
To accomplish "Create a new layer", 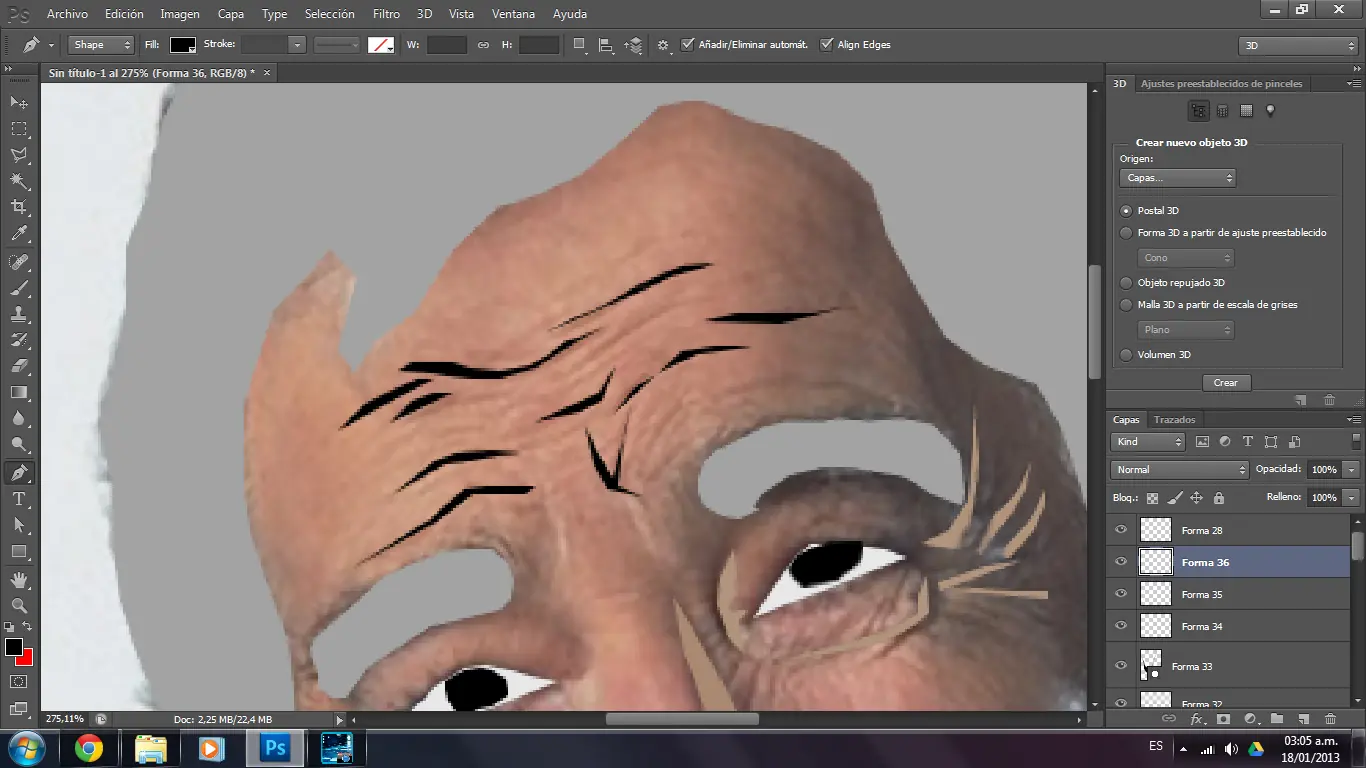I will coord(1303,719).
